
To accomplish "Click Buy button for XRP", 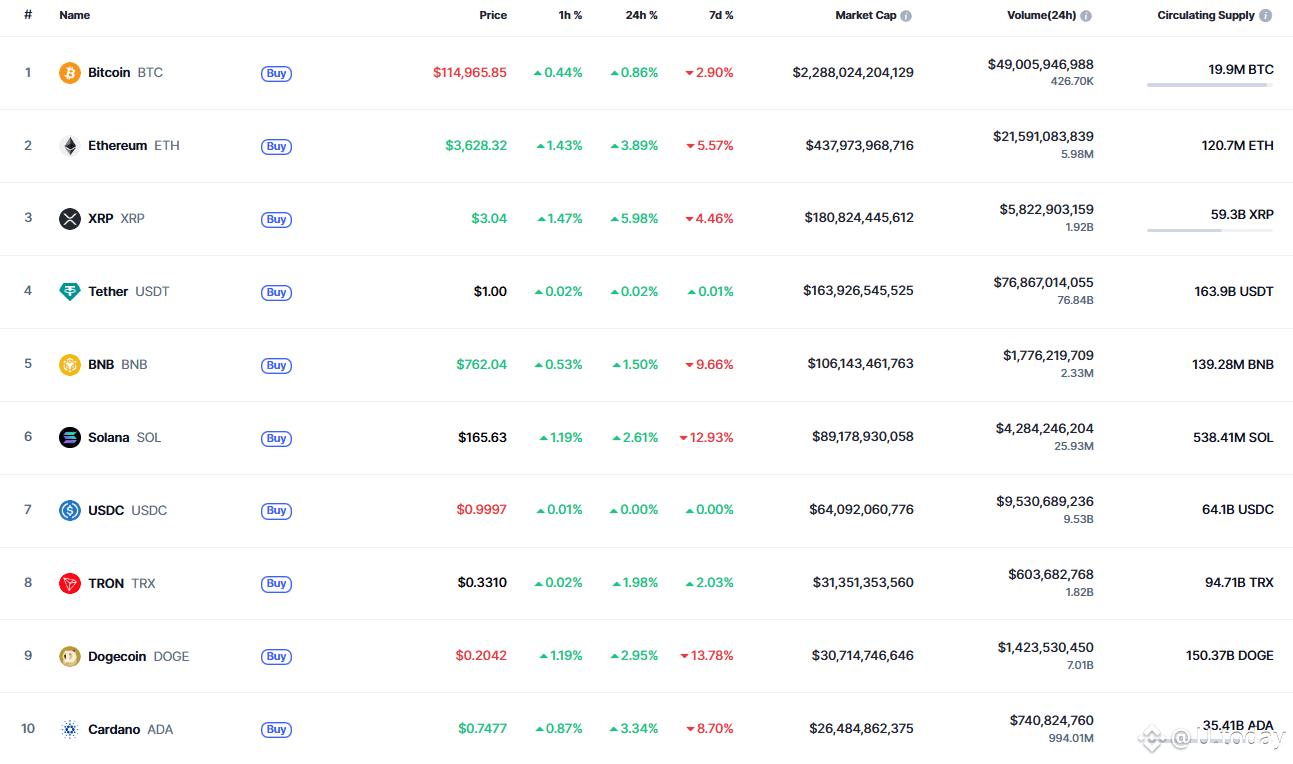I will (x=277, y=219).
